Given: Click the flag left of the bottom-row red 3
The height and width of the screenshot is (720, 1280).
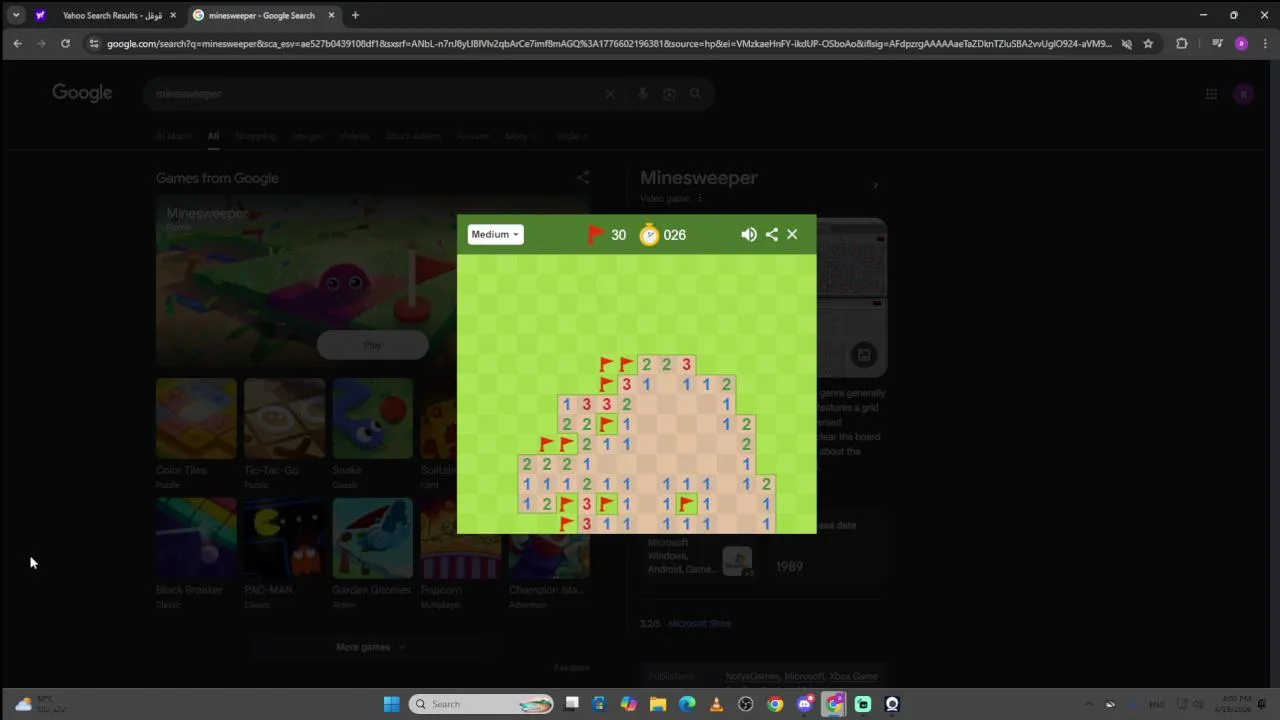Looking at the screenshot, I should 567,523.
